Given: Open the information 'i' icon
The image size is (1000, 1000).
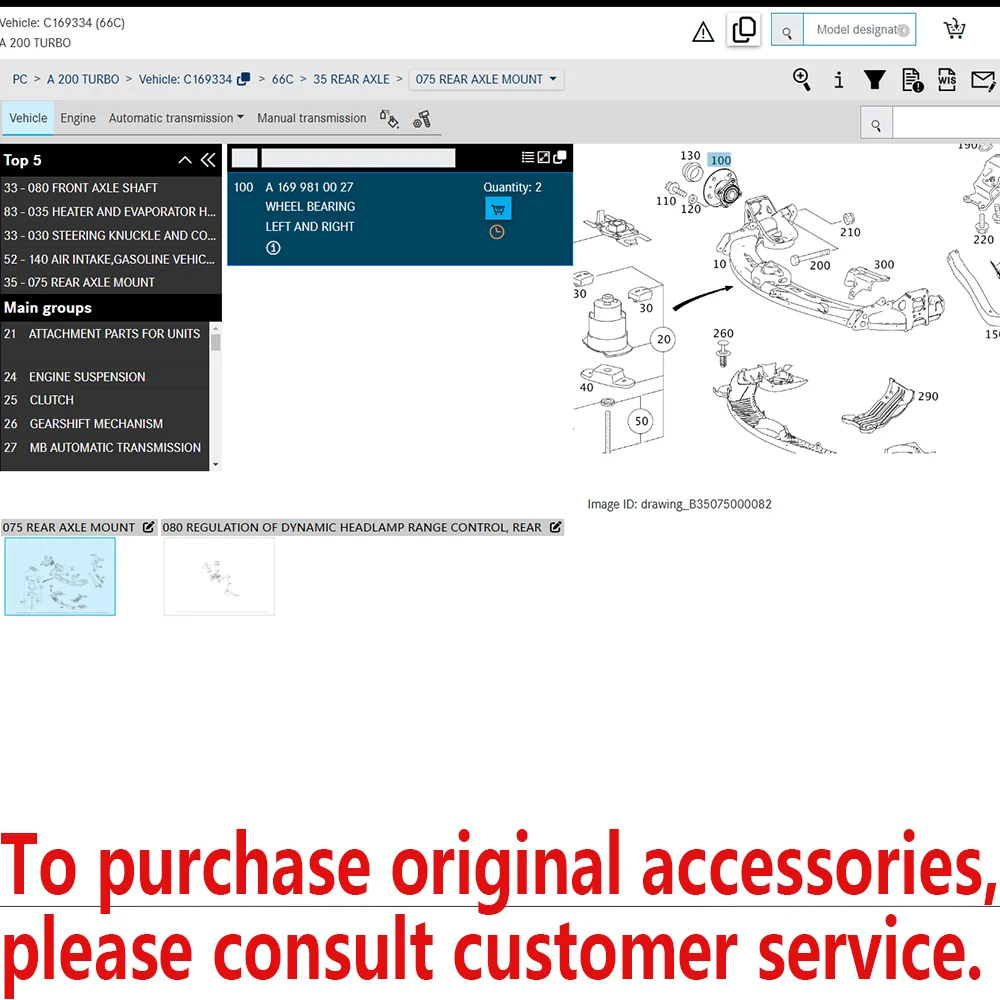Looking at the screenshot, I should click(x=839, y=80).
